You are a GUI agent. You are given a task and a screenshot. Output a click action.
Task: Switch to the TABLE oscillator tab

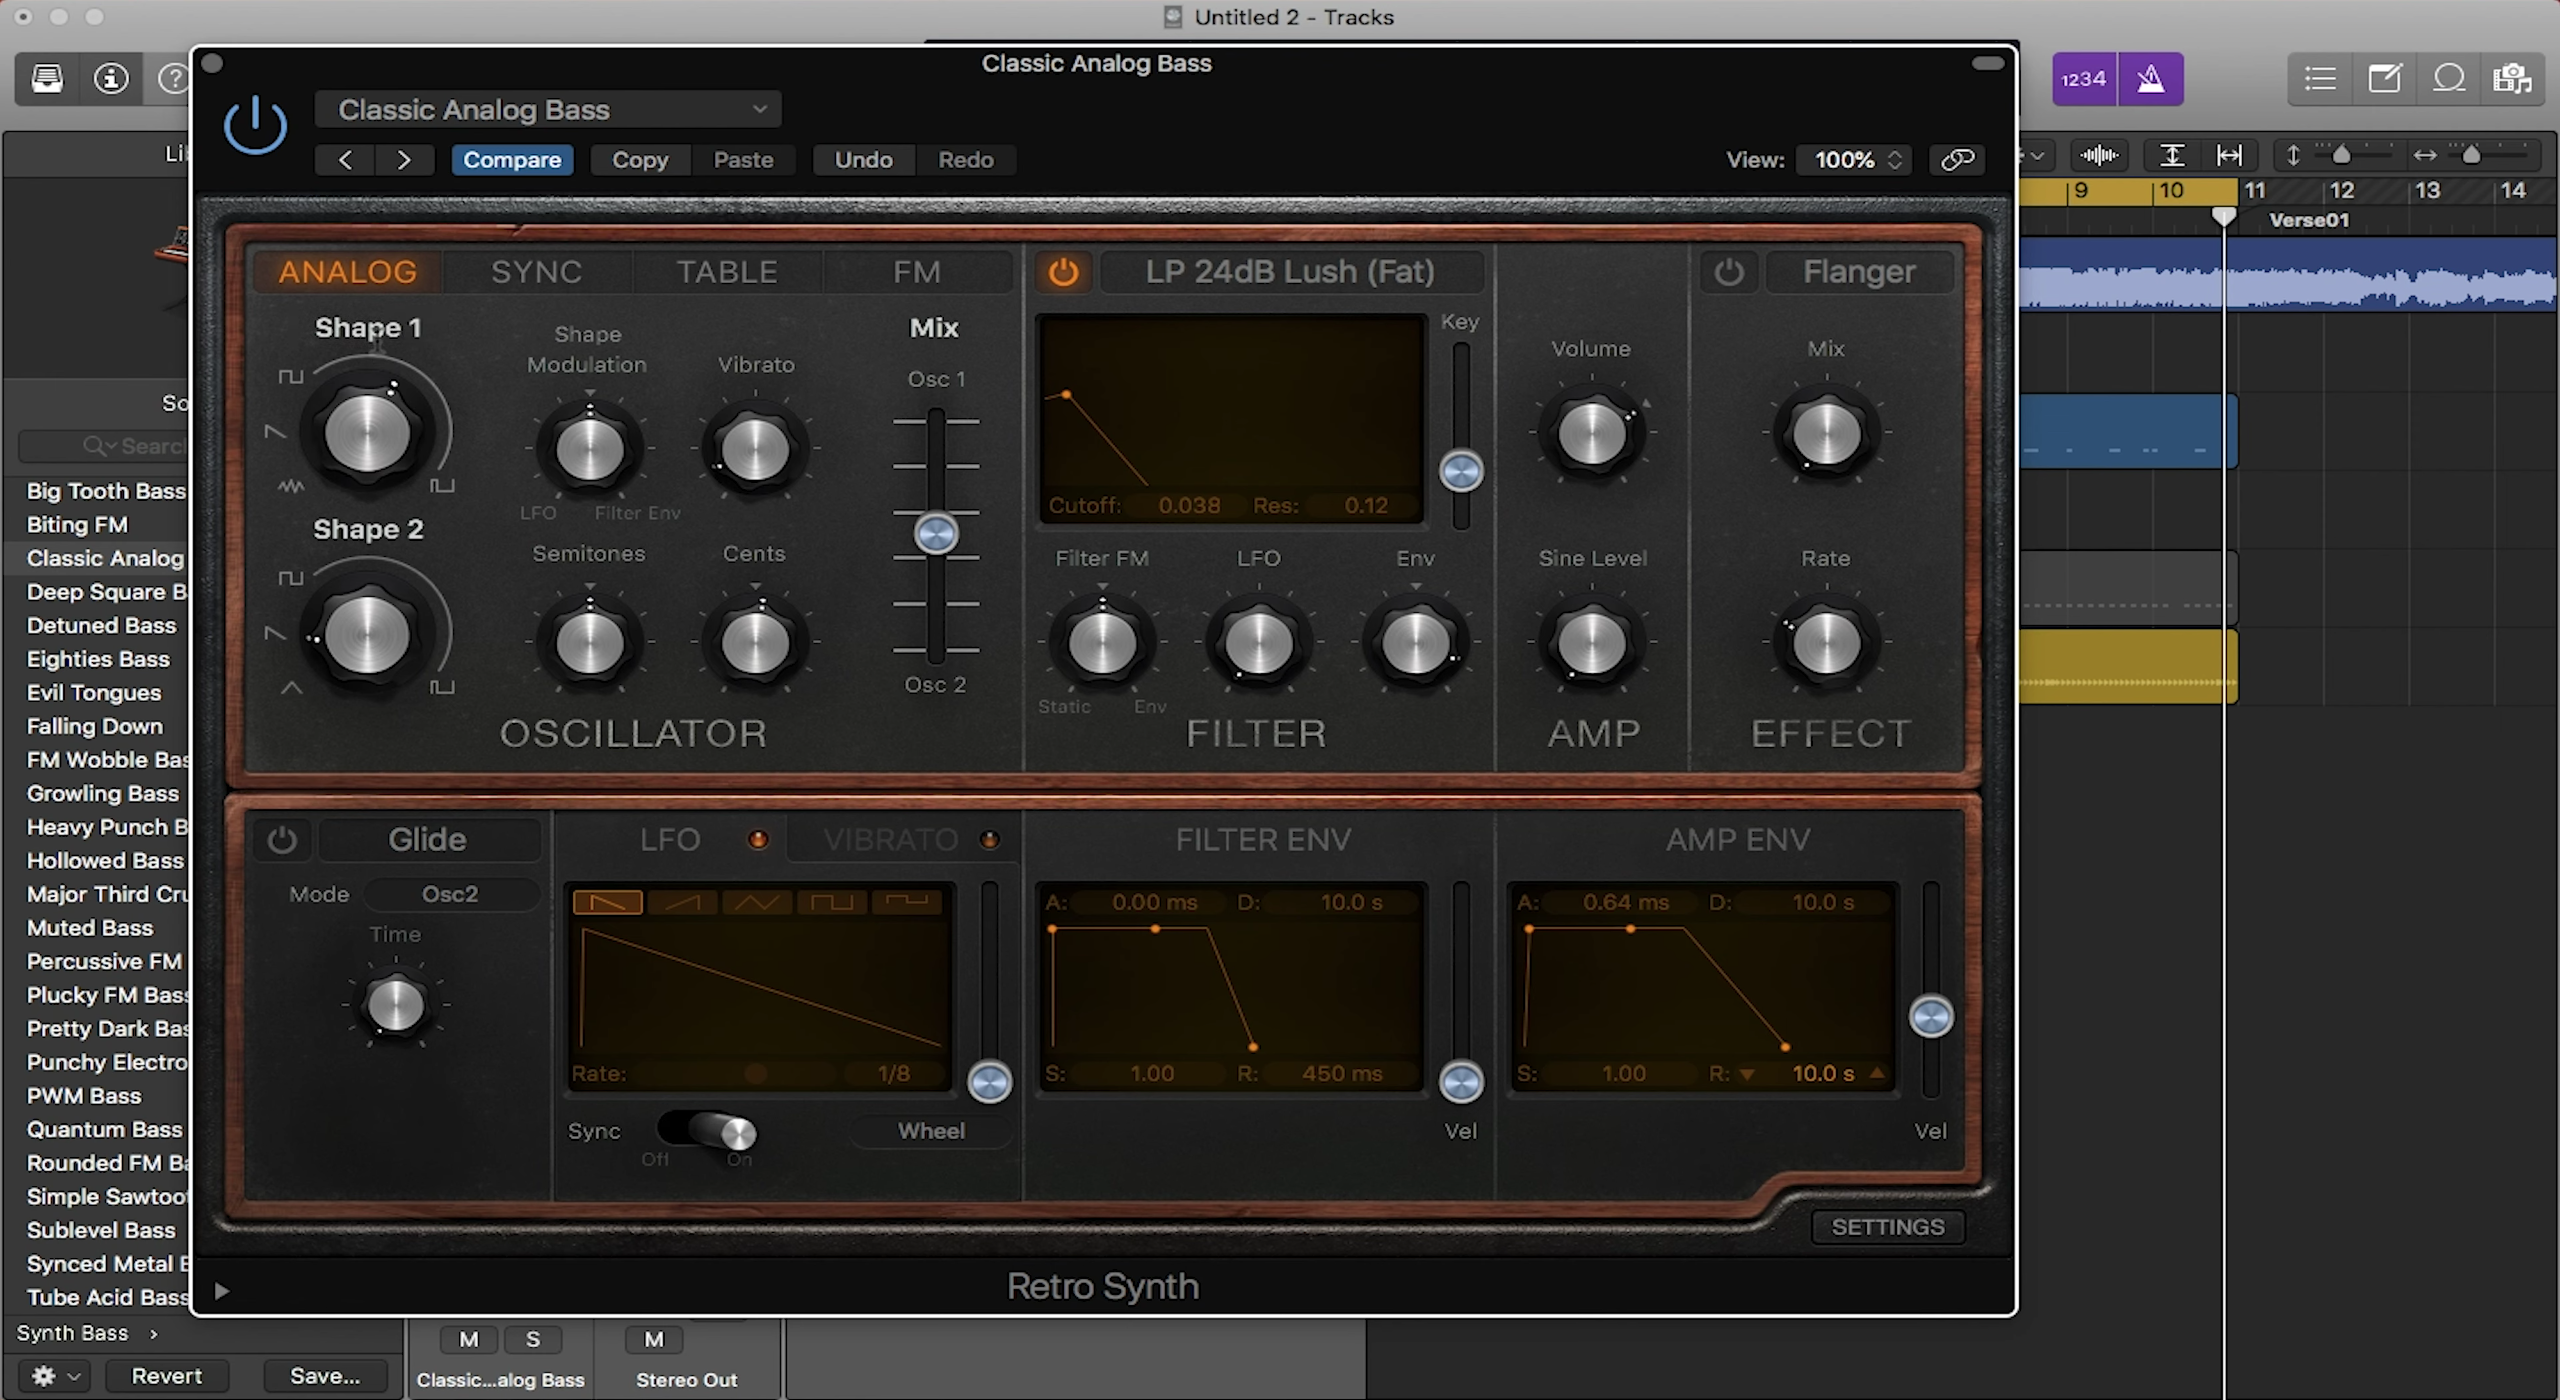coord(727,272)
